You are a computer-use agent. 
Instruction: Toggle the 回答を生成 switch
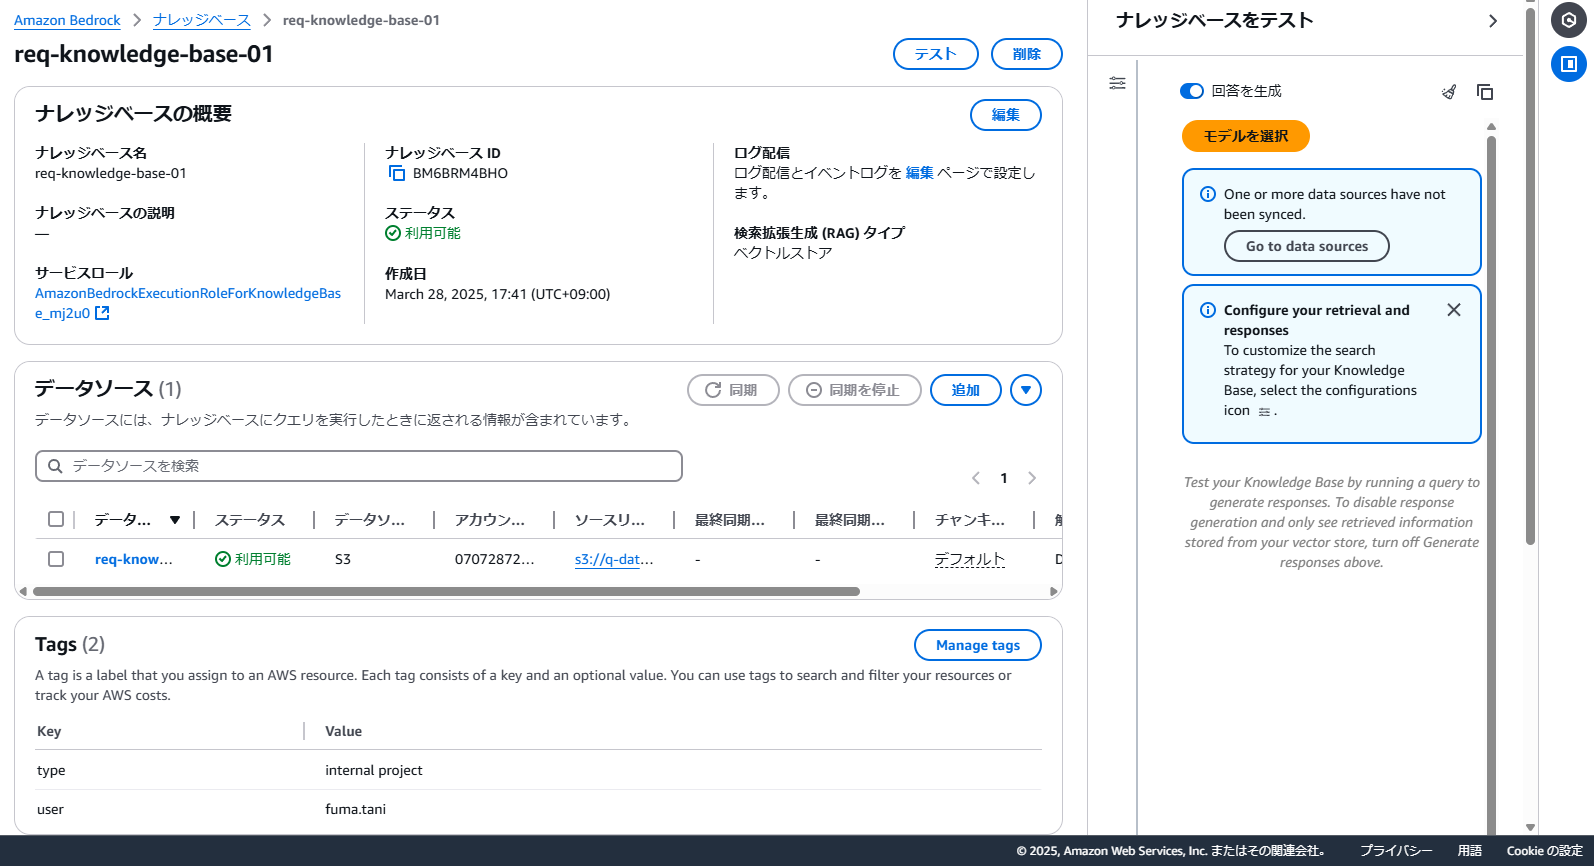coord(1192,91)
